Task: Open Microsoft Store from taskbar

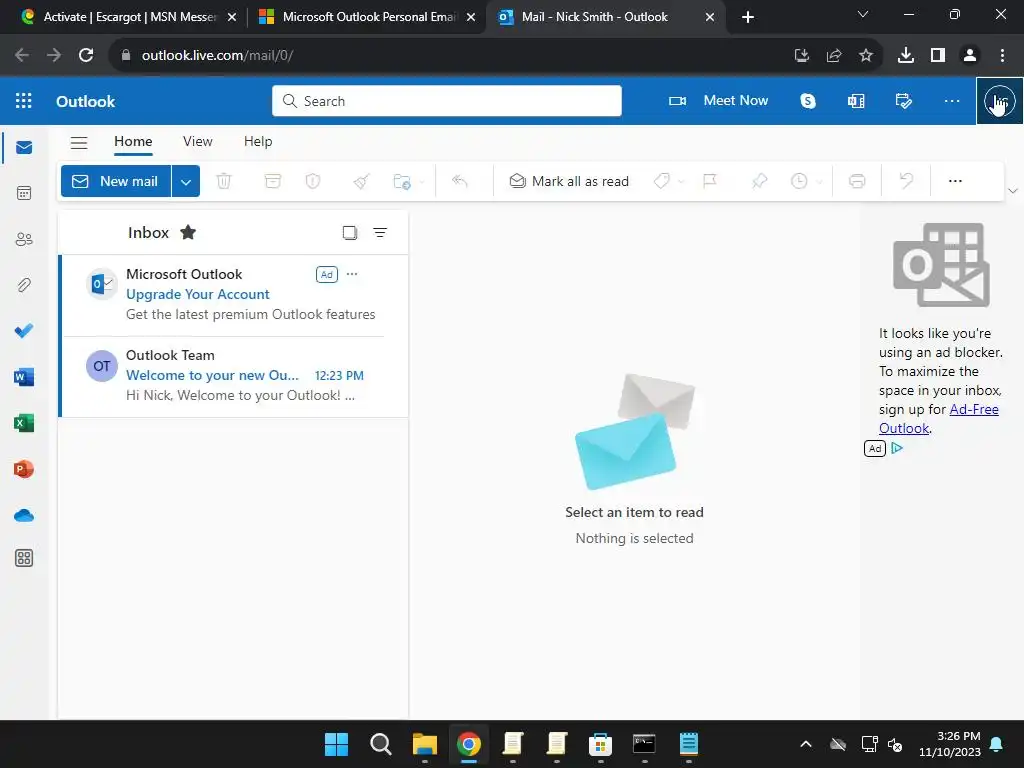Action: (600, 744)
